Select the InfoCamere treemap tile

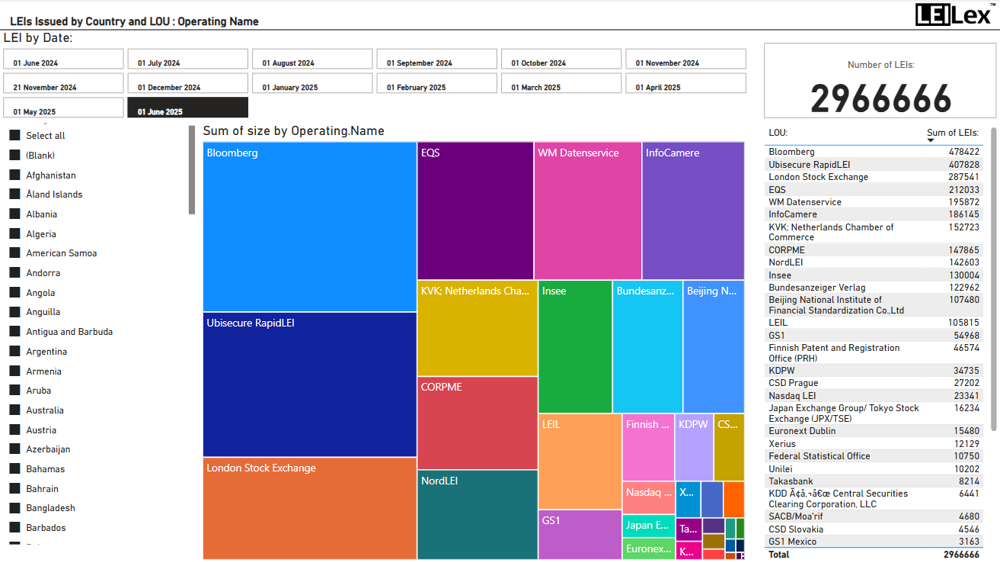point(693,211)
